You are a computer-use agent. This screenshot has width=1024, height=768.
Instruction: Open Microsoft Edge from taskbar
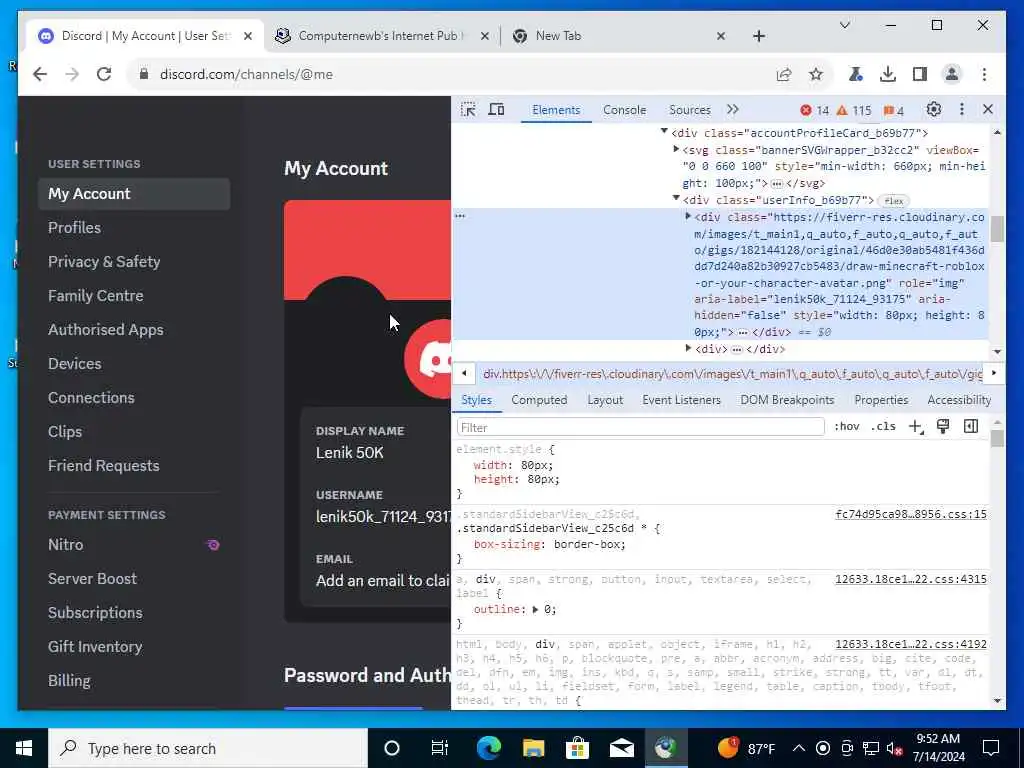[488, 748]
